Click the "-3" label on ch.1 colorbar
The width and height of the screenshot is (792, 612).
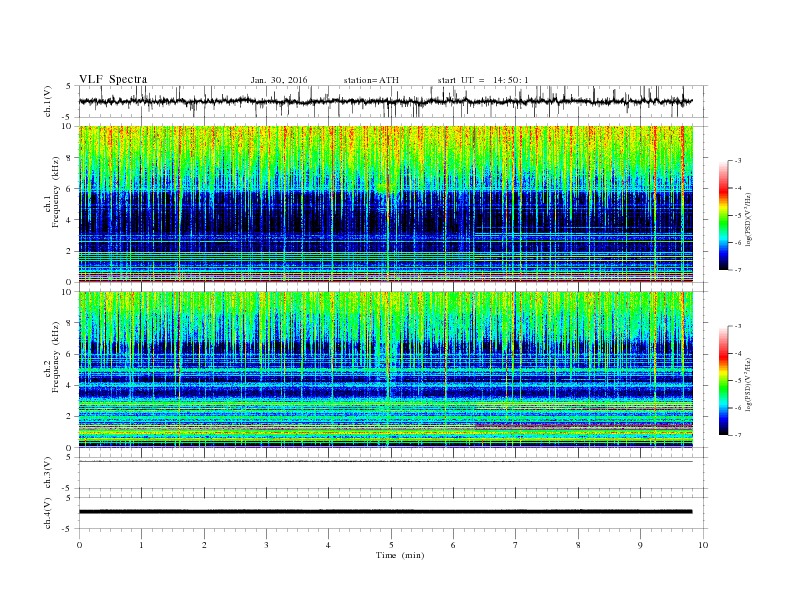(x=737, y=161)
